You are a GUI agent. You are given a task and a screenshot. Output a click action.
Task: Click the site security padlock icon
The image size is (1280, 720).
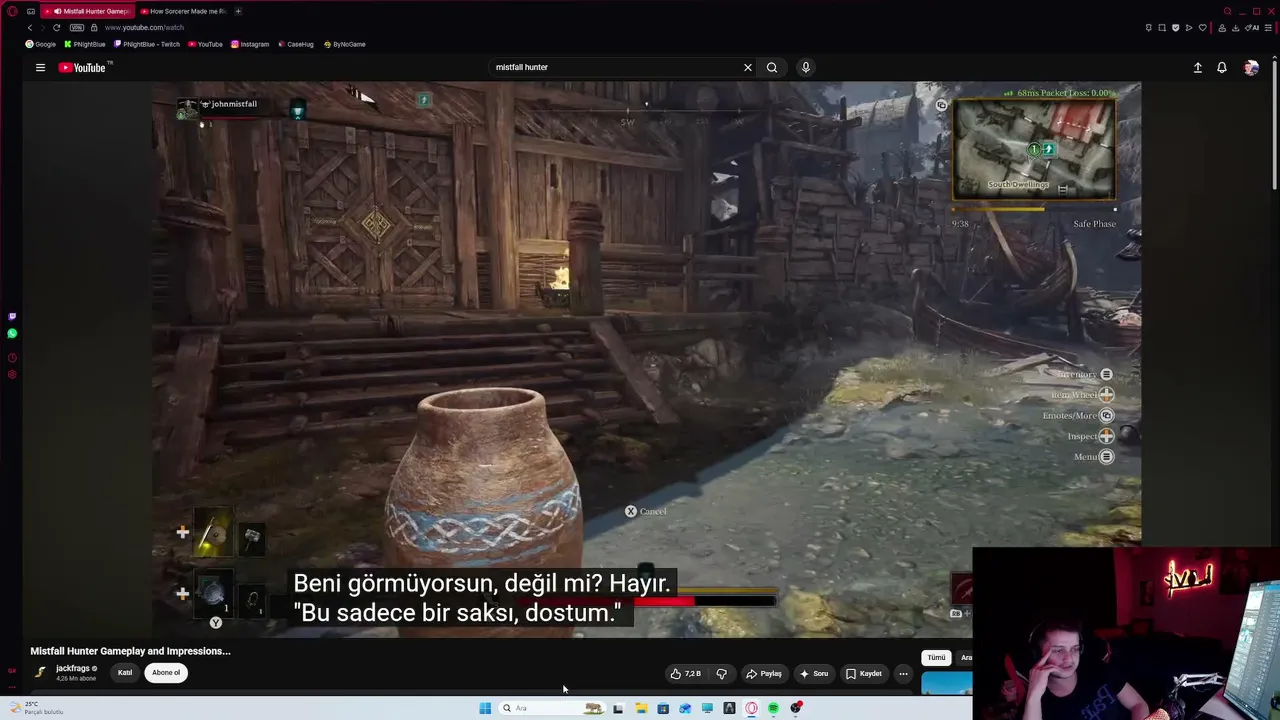click(x=94, y=27)
